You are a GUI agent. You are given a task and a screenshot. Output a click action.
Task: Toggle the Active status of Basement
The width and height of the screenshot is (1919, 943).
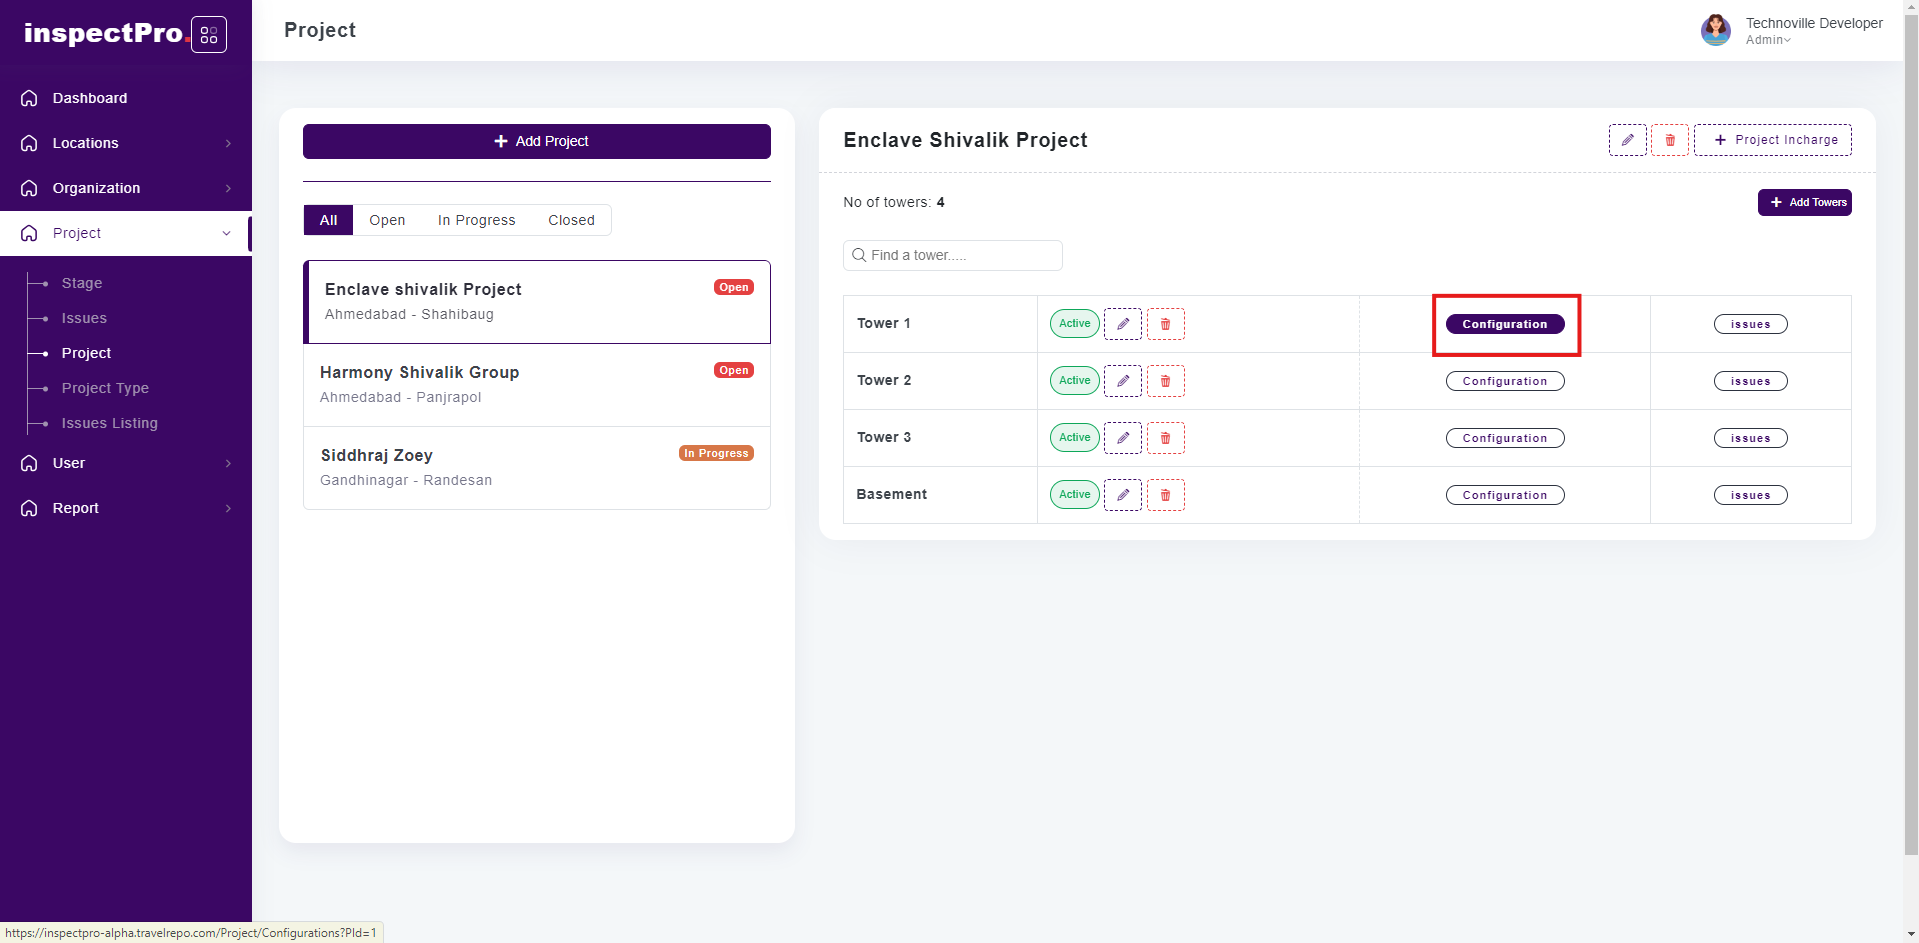1074,495
